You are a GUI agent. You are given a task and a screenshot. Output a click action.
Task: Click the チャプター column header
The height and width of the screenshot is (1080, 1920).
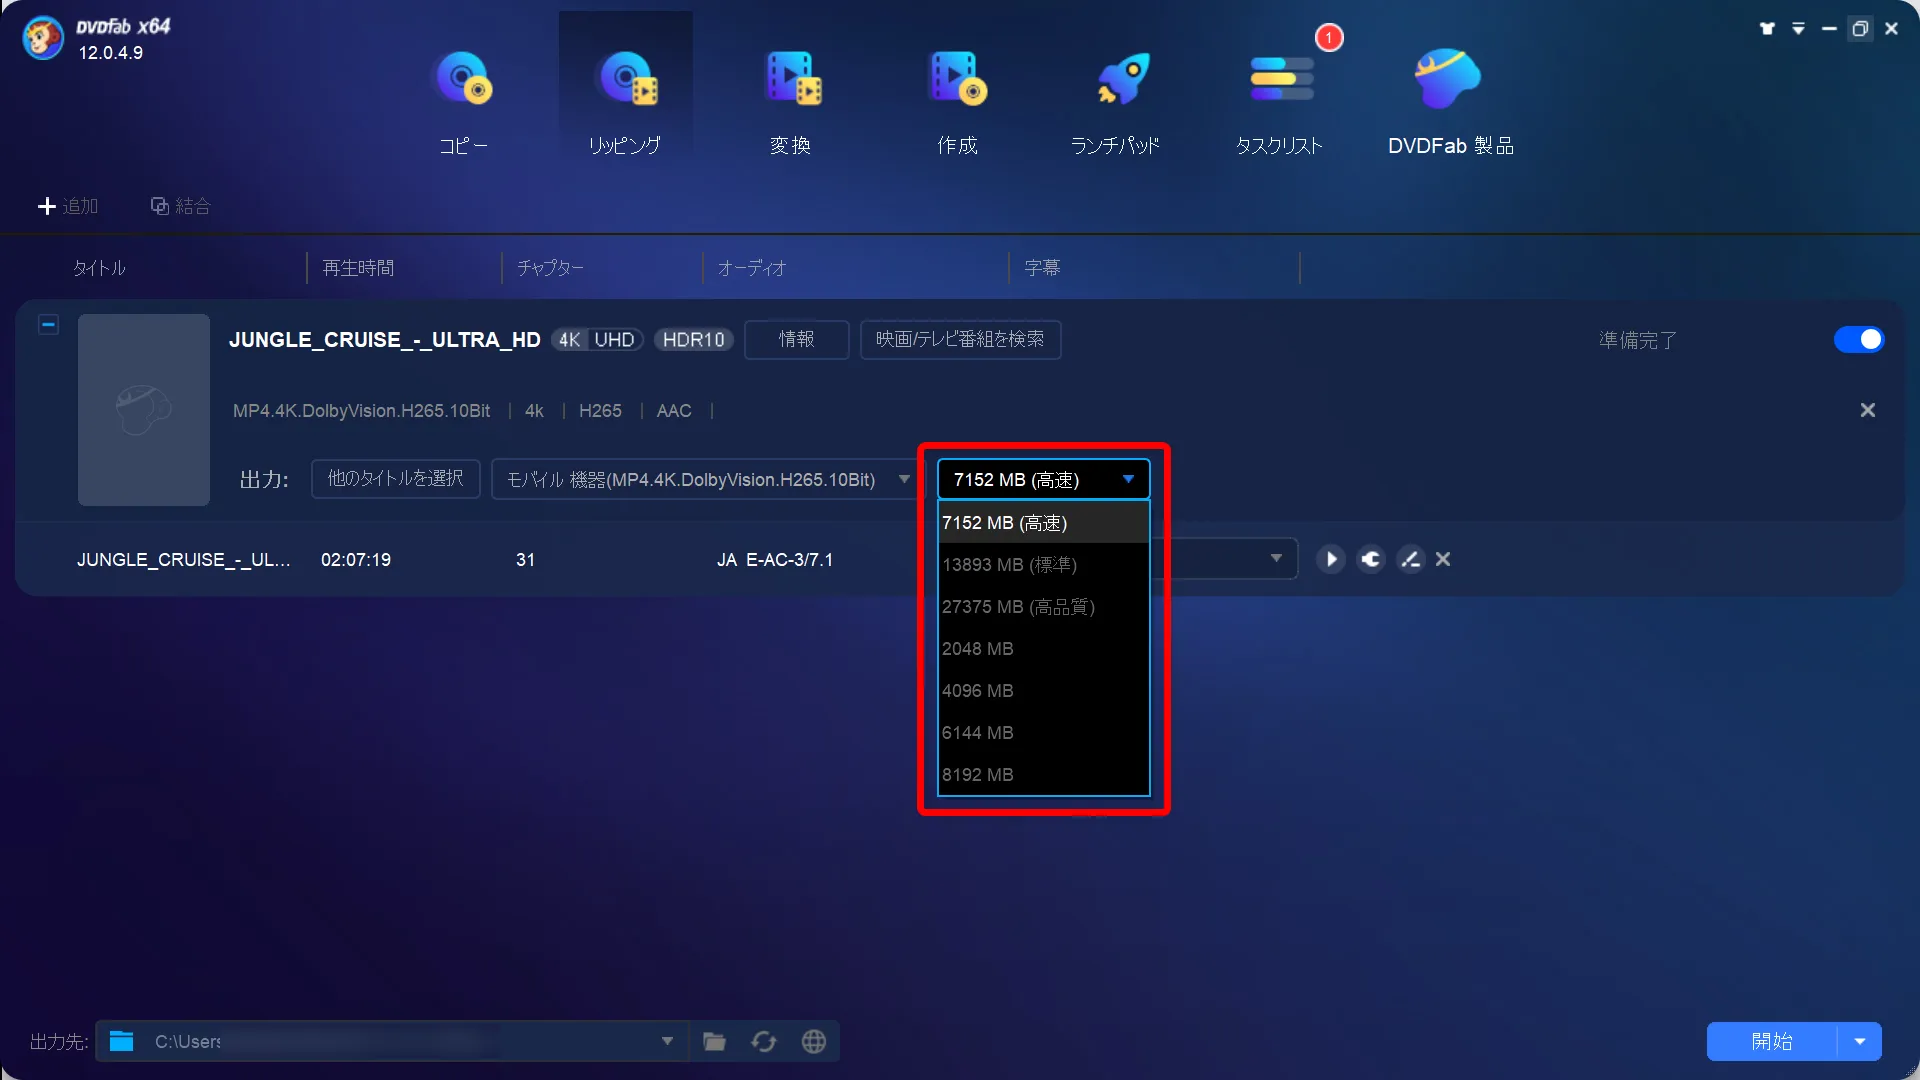click(x=550, y=268)
